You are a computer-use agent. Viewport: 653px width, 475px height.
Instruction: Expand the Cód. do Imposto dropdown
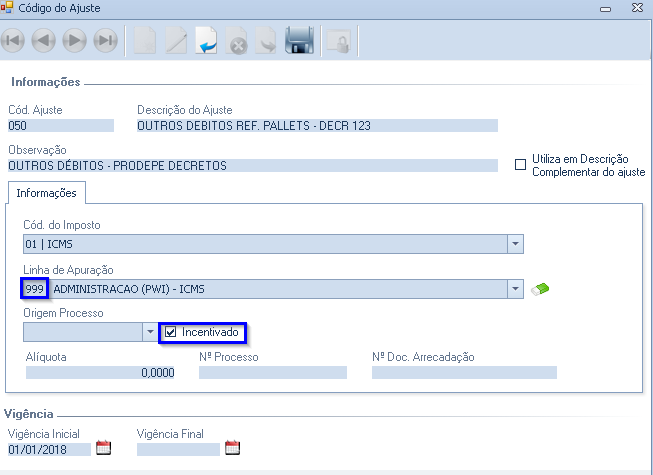coord(515,244)
